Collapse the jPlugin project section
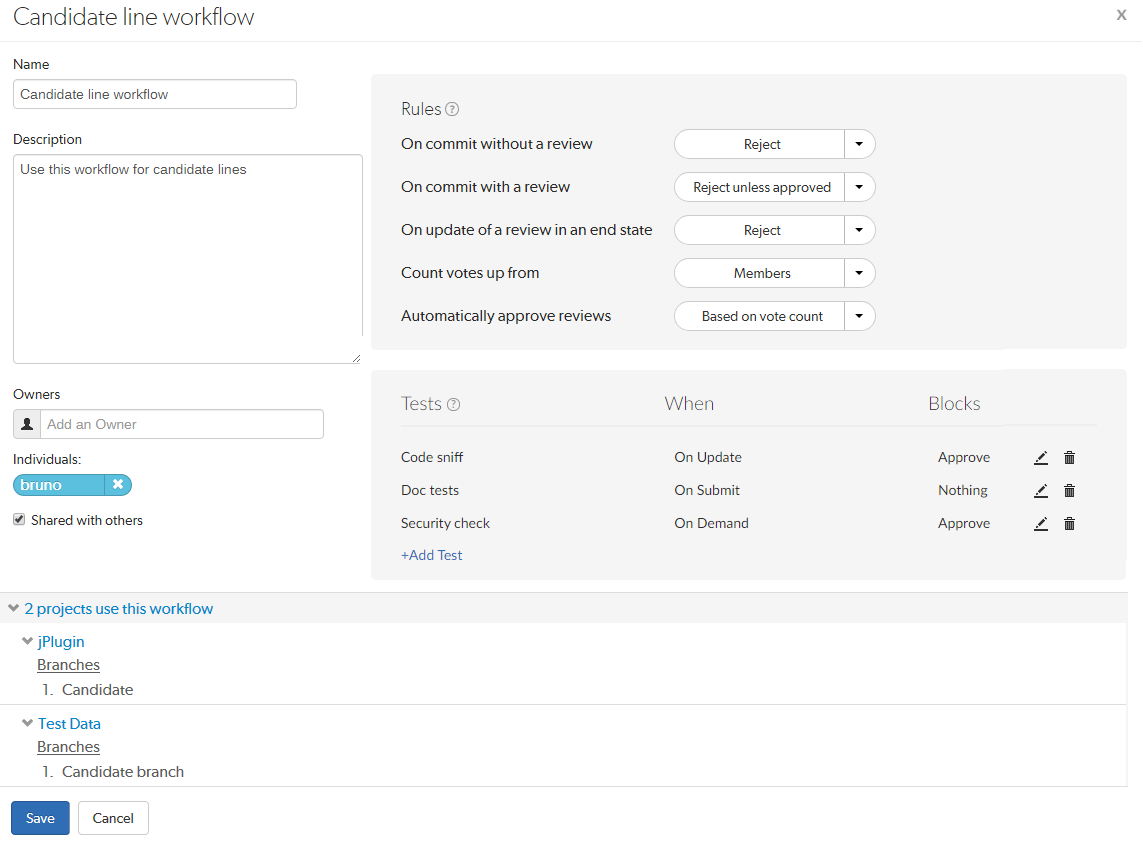This screenshot has width=1143, height=843. click(x=28, y=641)
